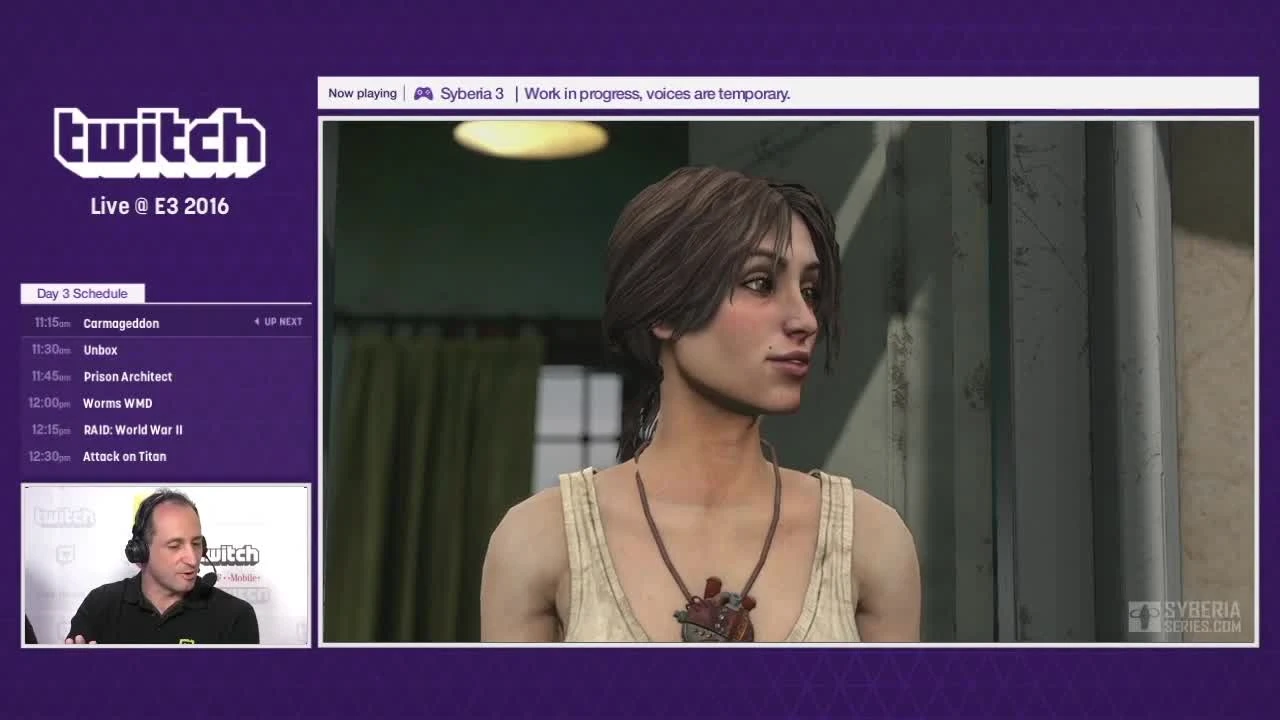
Task: Click the presenter webcam thumbnail
Action: 165,563
